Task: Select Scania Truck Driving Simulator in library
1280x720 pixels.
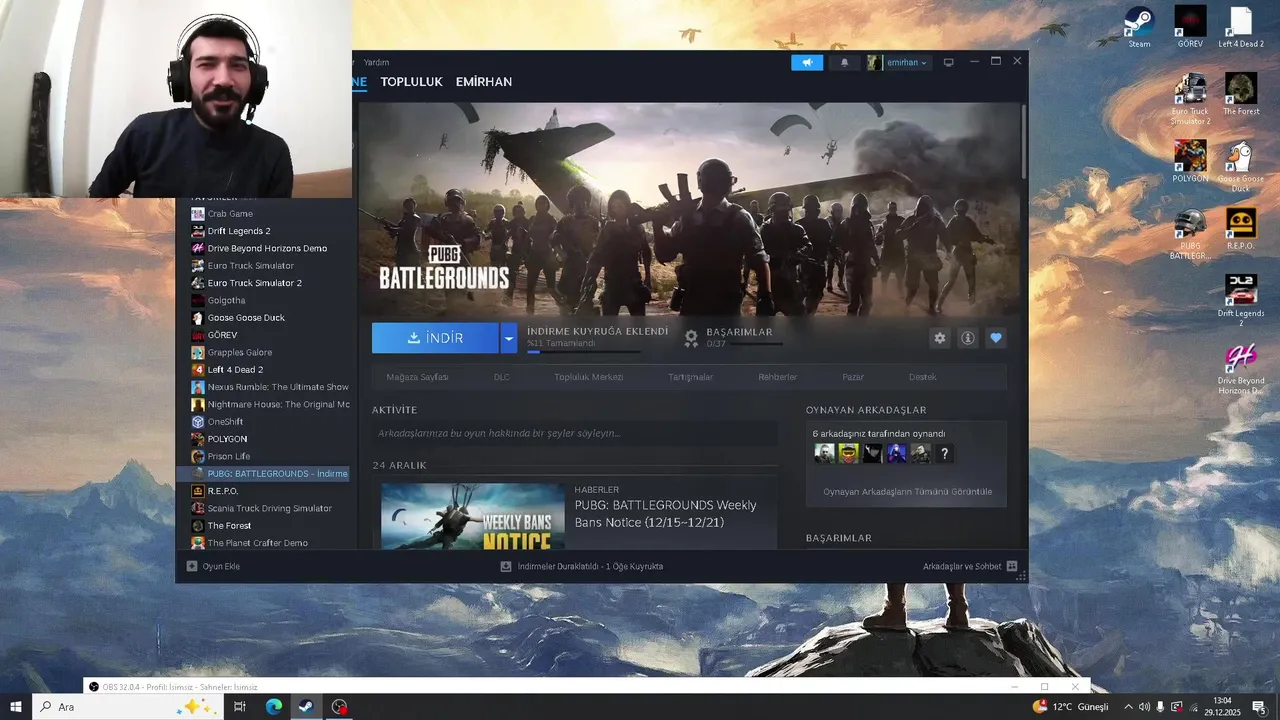Action: [269, 508]
